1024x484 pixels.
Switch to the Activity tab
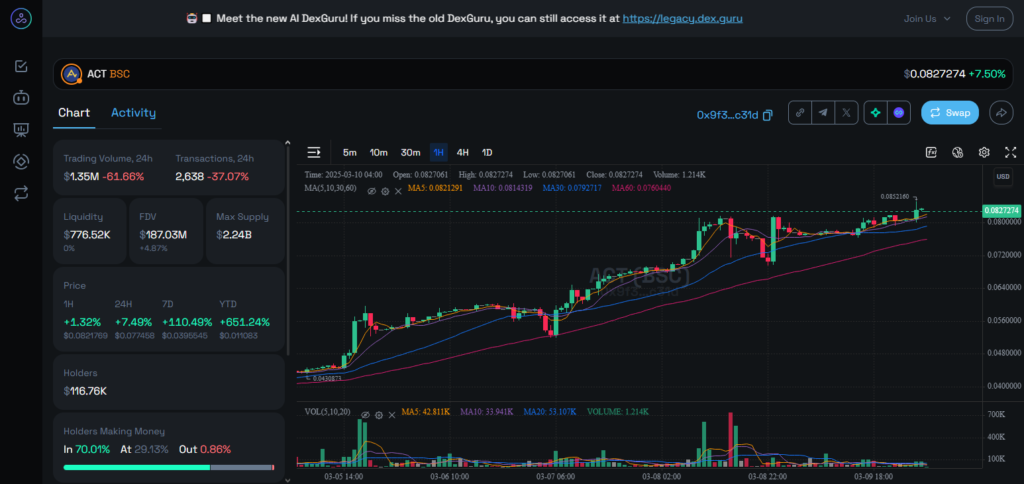133,112
